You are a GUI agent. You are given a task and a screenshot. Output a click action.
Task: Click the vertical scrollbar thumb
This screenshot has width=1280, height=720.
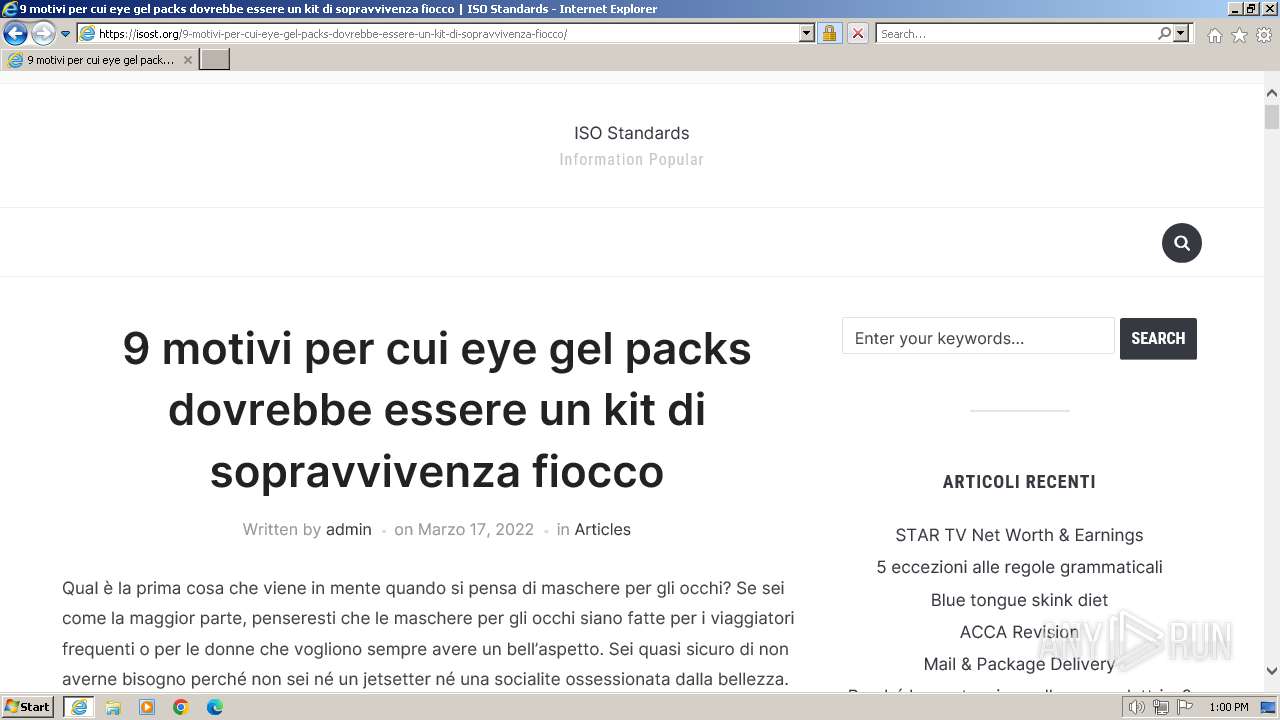pos(1271,117)
